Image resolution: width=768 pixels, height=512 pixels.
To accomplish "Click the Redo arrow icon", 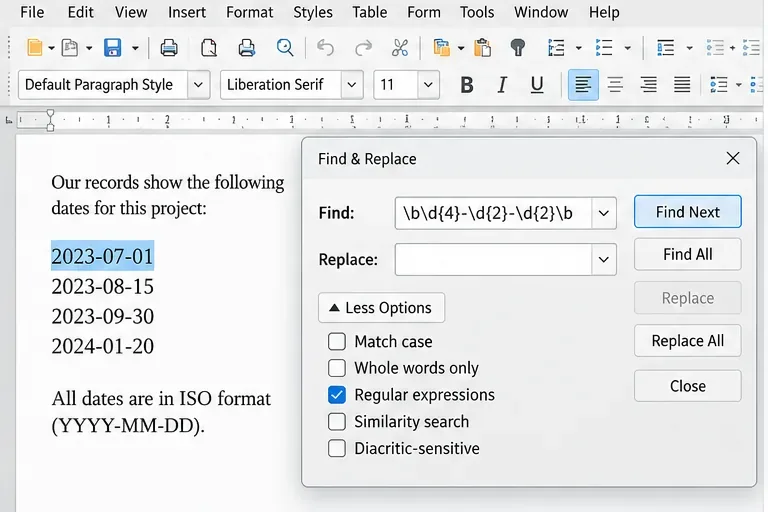I will [363, 48].
